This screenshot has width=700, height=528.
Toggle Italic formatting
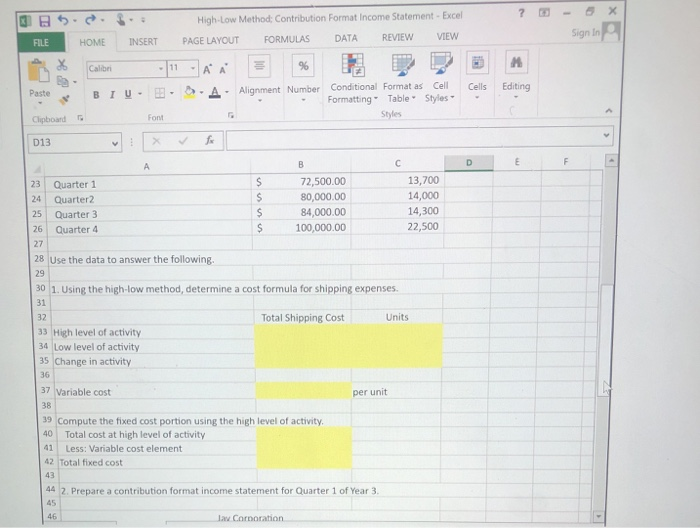pos(112,95)
